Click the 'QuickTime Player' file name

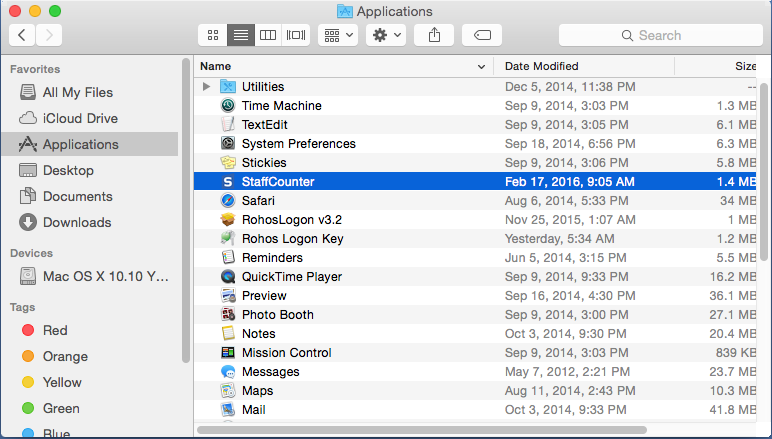pyautogui.click(x=292, y=277)
